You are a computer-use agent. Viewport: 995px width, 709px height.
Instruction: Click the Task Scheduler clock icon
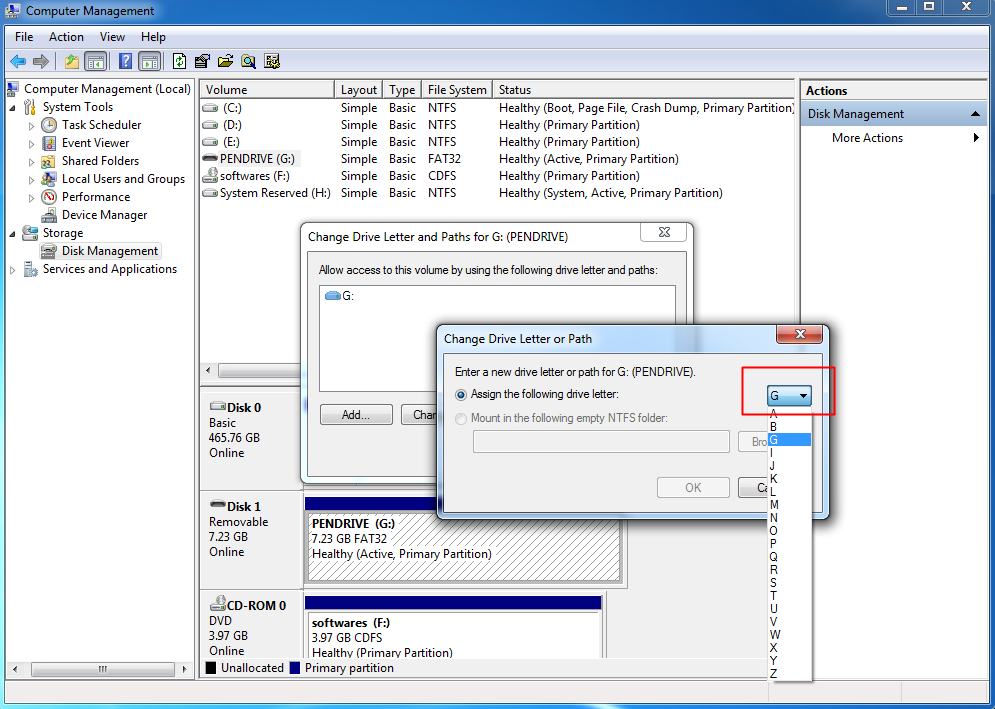49,125
